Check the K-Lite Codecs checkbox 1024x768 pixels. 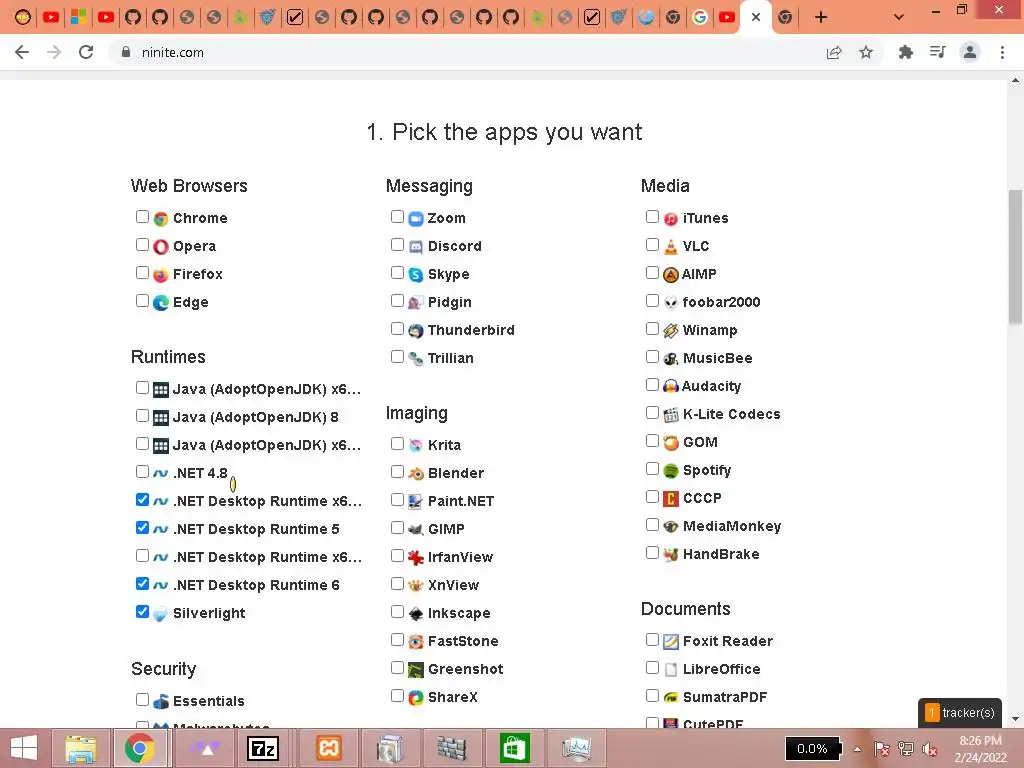click(x=652, y=413)
